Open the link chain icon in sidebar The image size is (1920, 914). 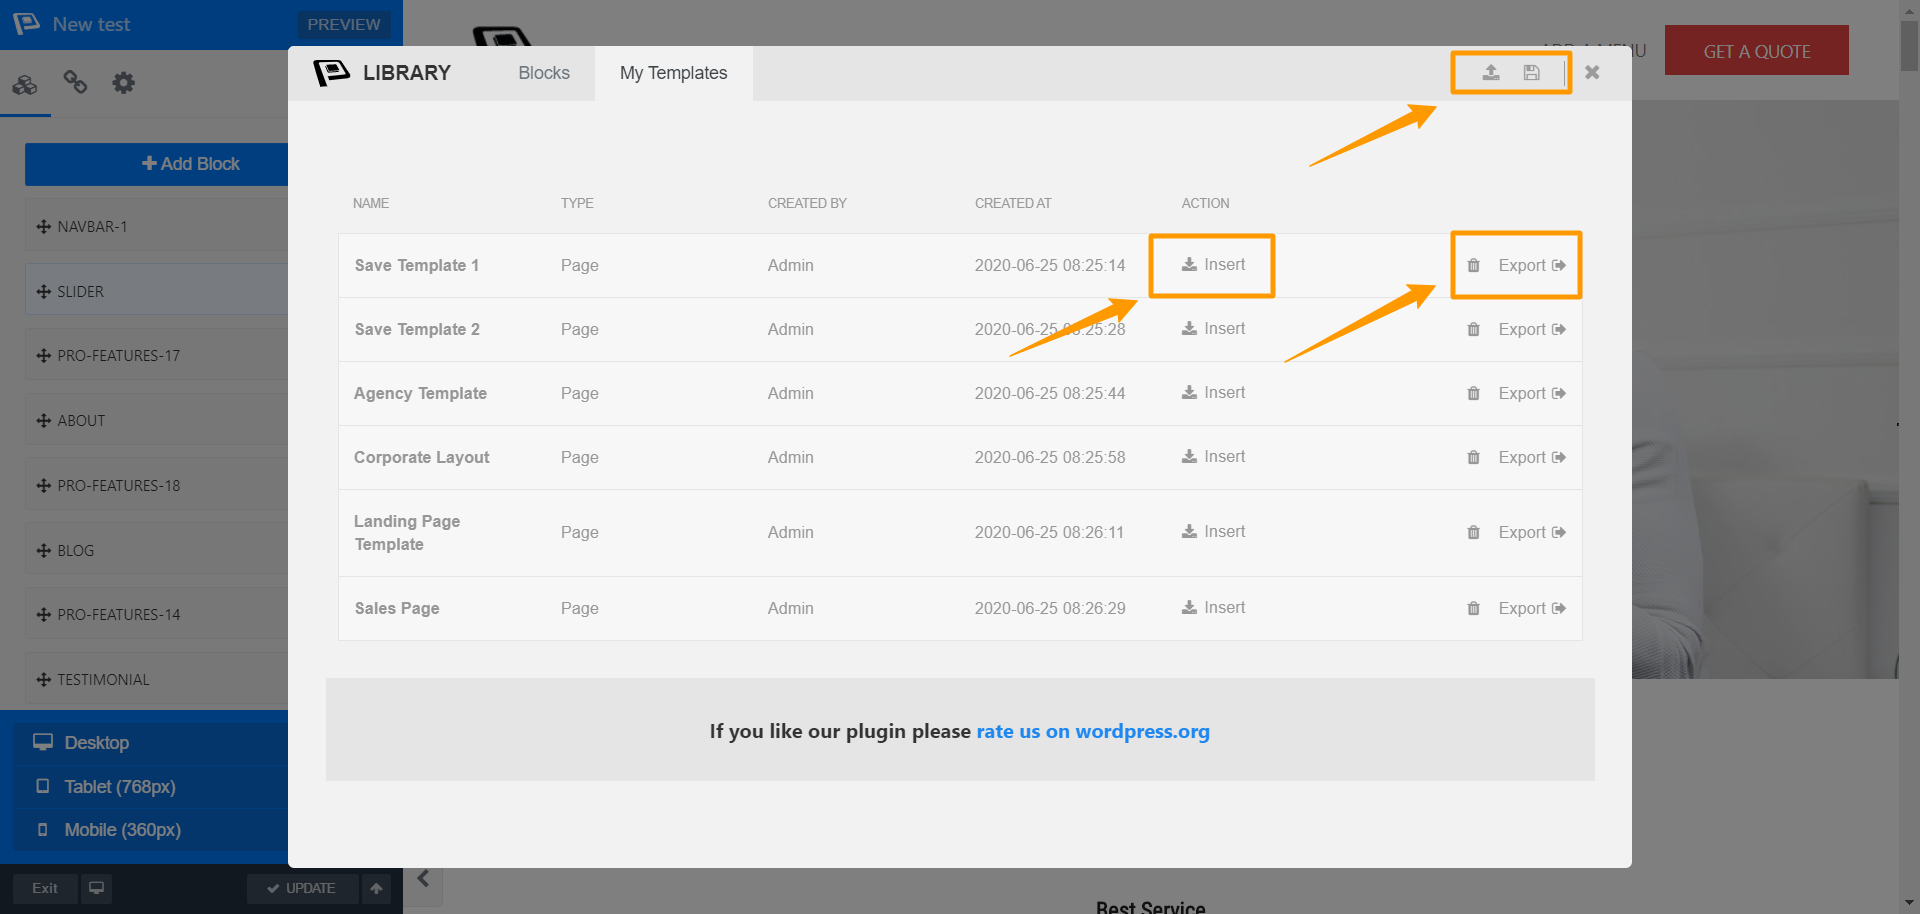[x=75, y=82]
